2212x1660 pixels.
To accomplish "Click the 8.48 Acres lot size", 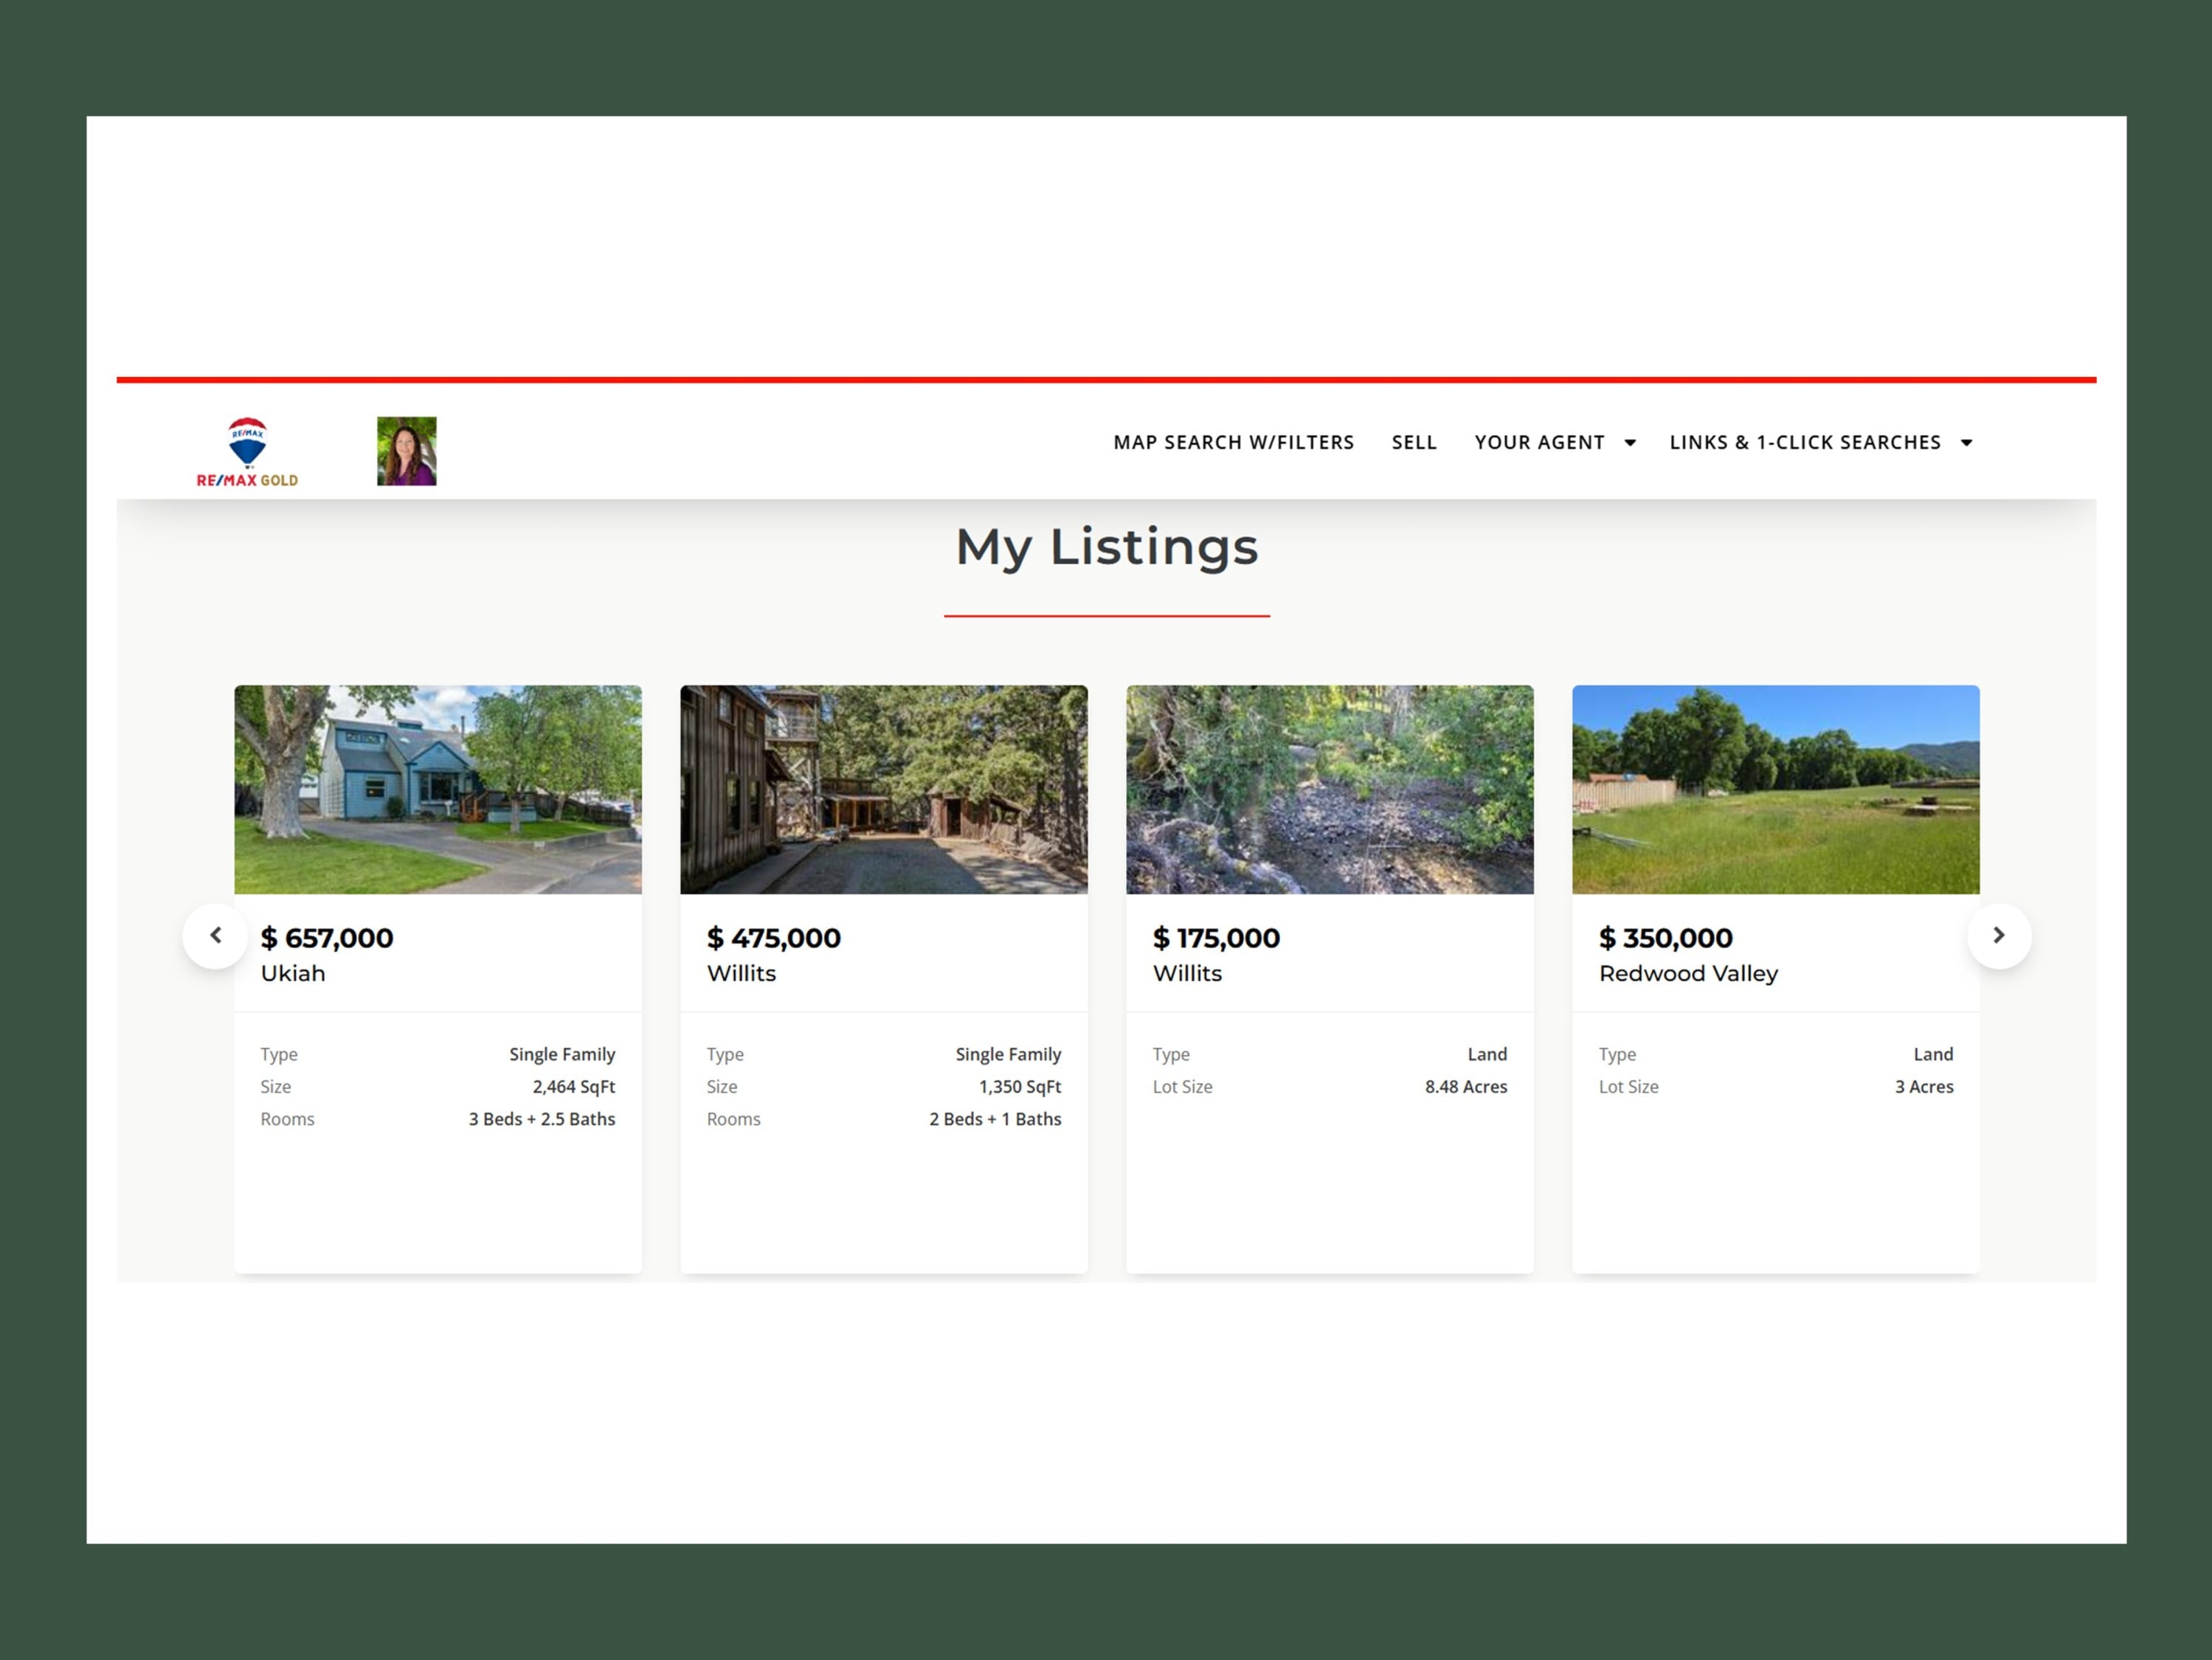I will pos(1466,1087).
